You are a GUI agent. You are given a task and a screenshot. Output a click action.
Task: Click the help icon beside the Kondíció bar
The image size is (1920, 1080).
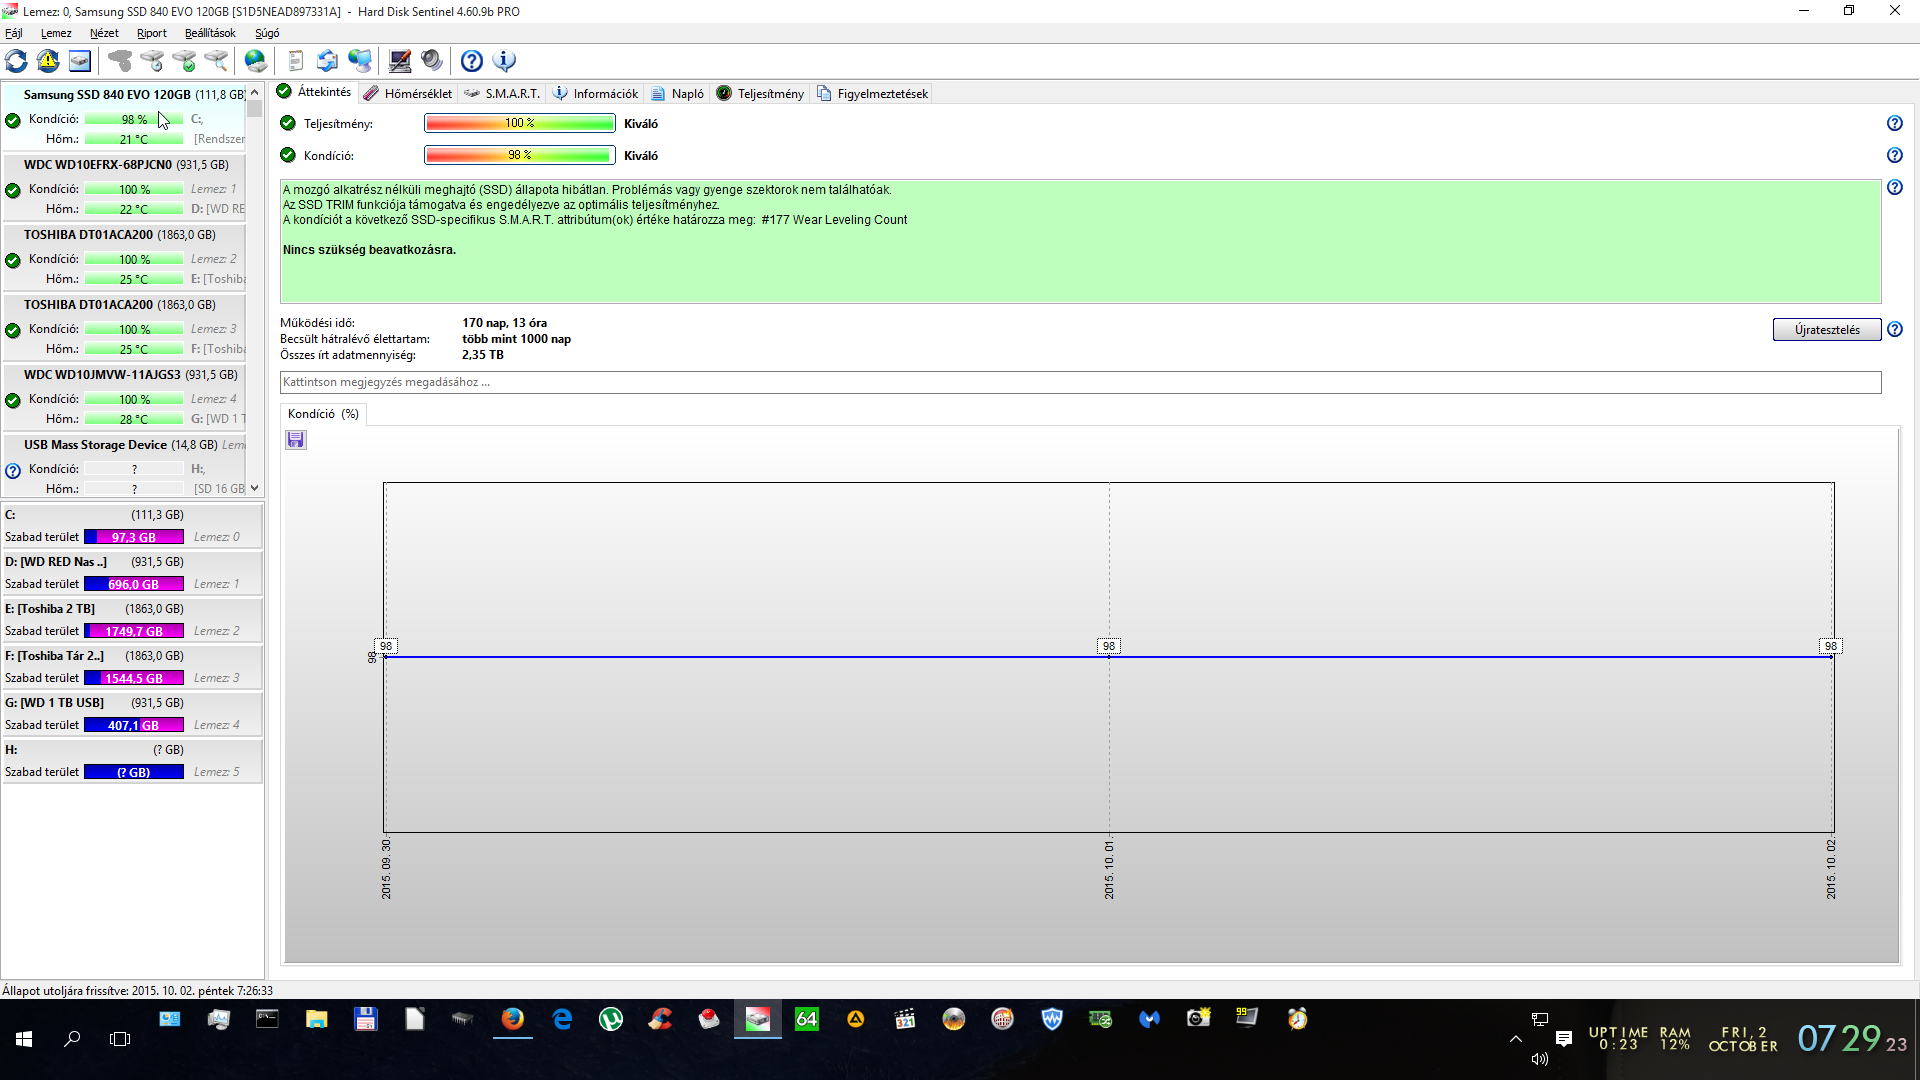(x=1895, y=155)
